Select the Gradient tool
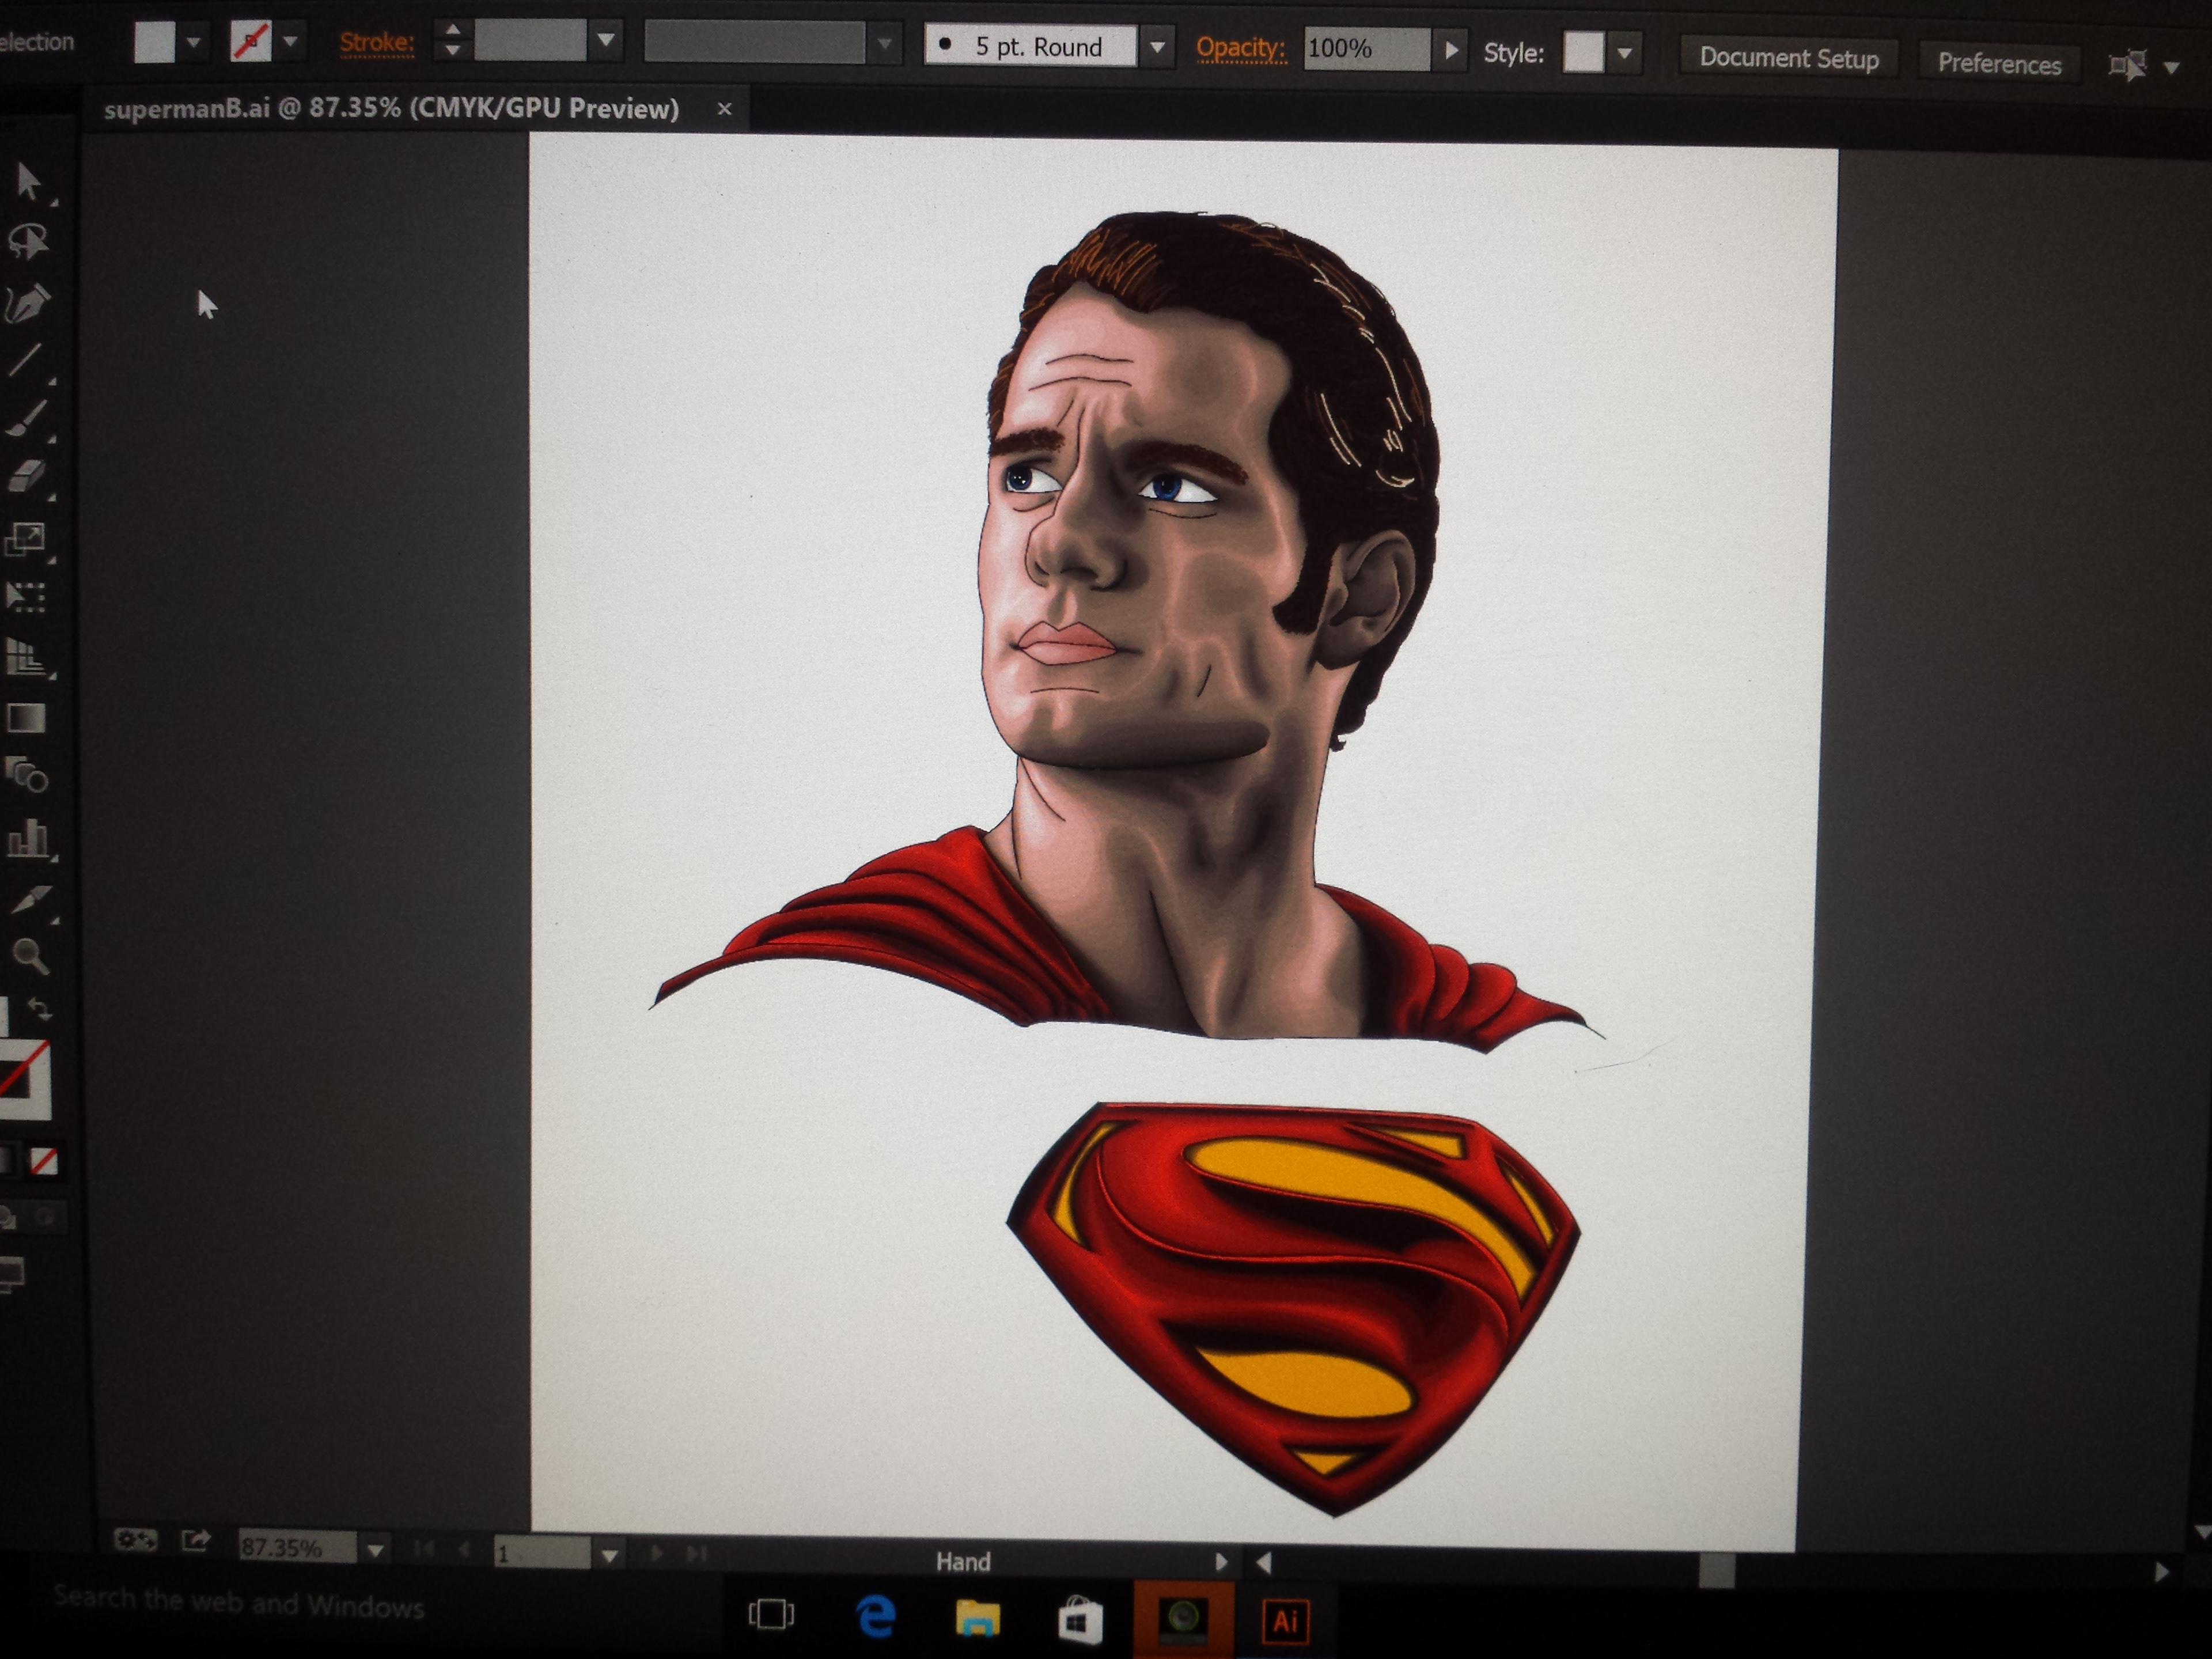 click(26, 718)
